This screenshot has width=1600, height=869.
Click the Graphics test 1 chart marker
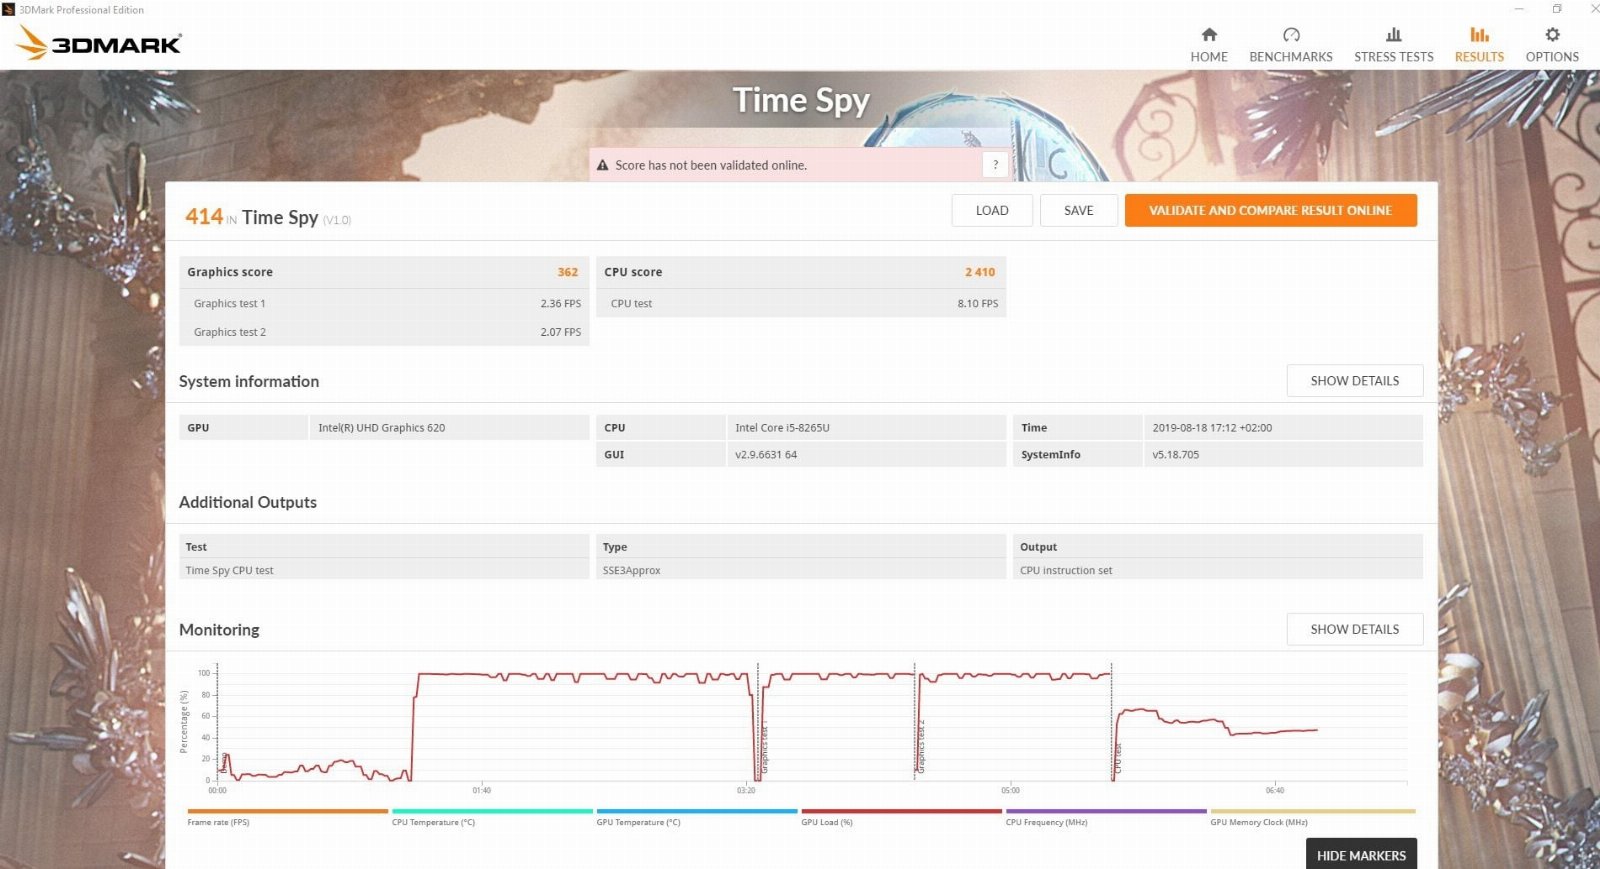pyautogui.click(x=764, y=748)
